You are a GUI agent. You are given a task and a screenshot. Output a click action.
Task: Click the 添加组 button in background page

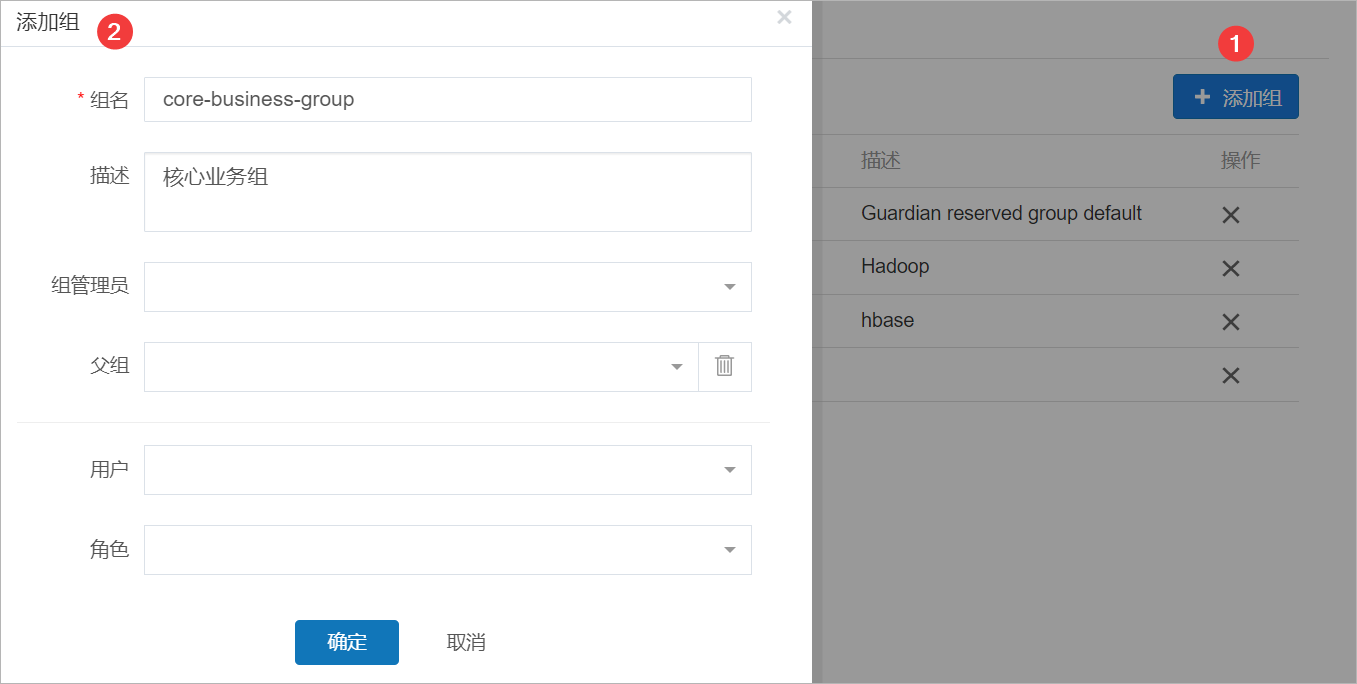tap(1236, 97)
